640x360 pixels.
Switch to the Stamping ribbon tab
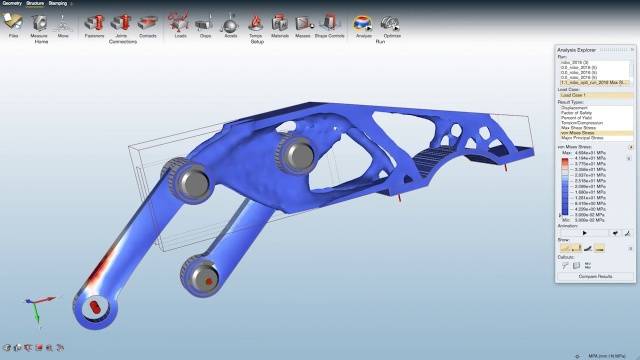coord(58,3)
